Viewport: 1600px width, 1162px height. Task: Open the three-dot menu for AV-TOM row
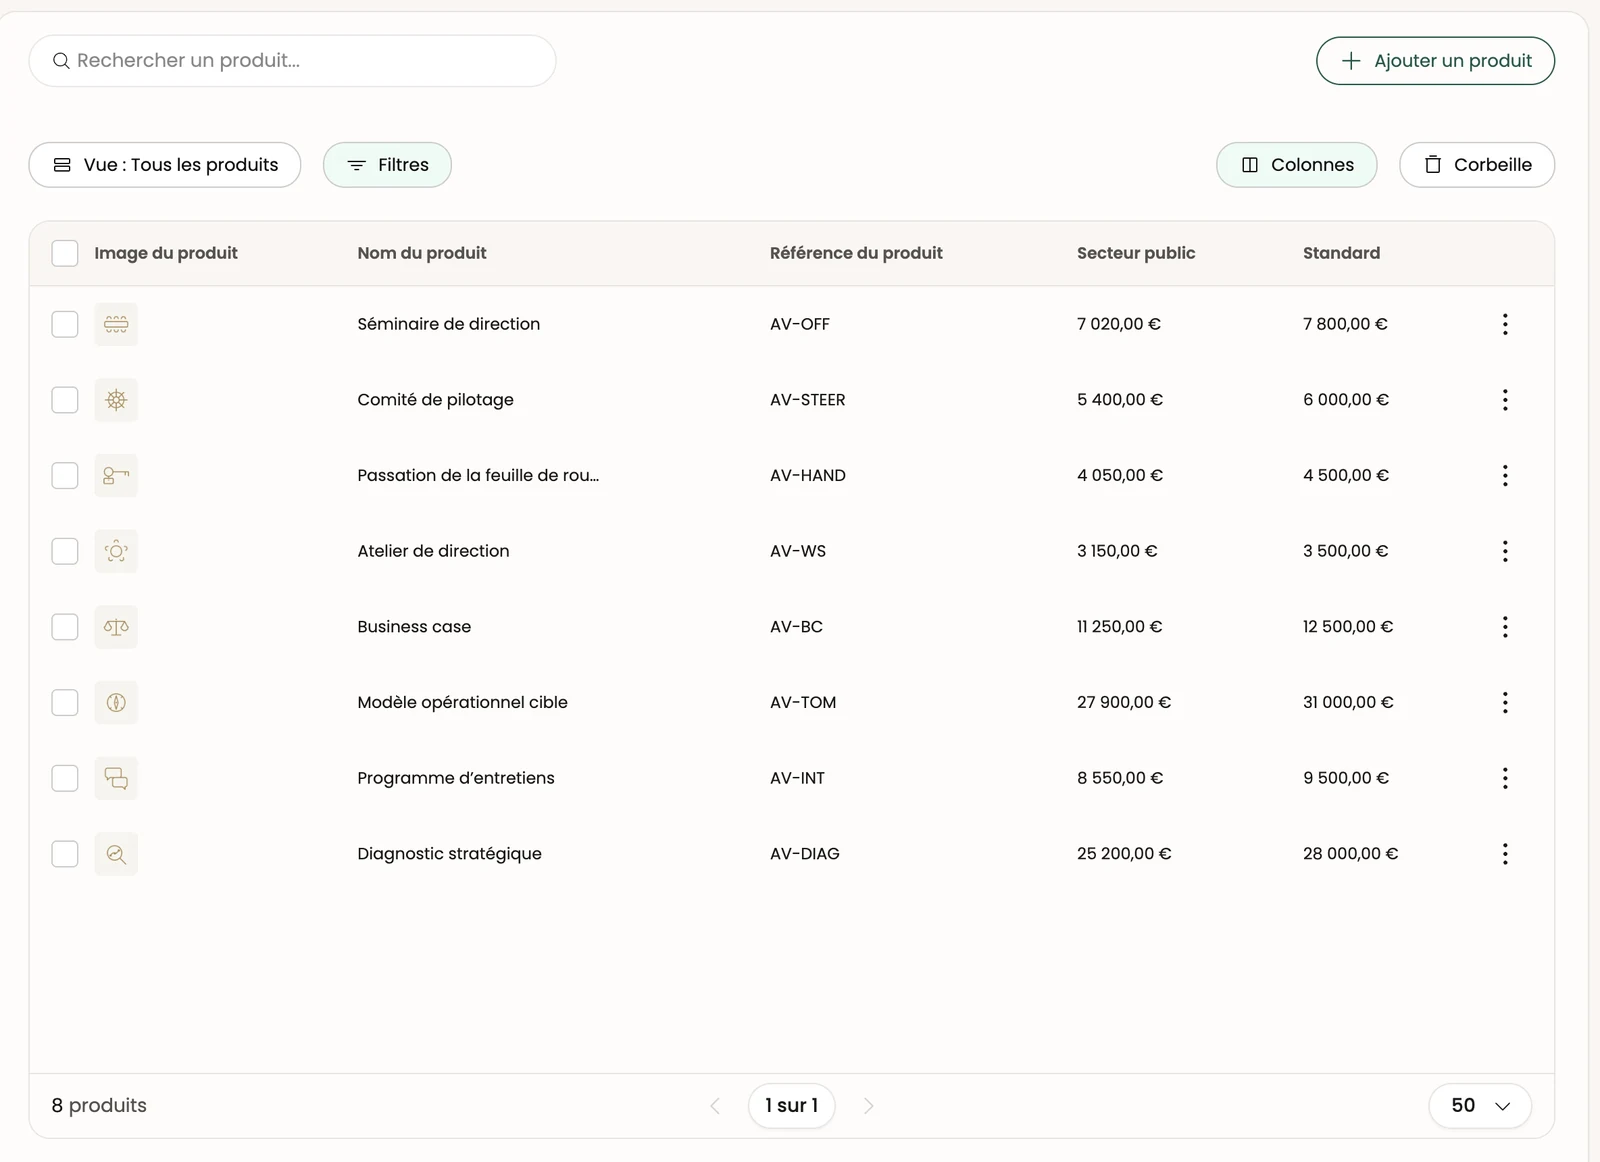tap(1505, 703)
